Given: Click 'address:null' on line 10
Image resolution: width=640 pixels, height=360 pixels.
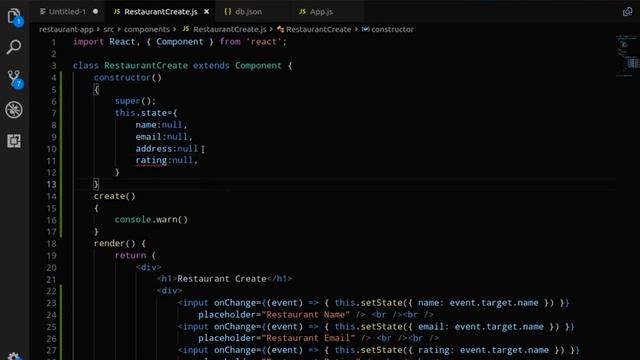Looking at the screenshot, I should (x=167, y=149).
